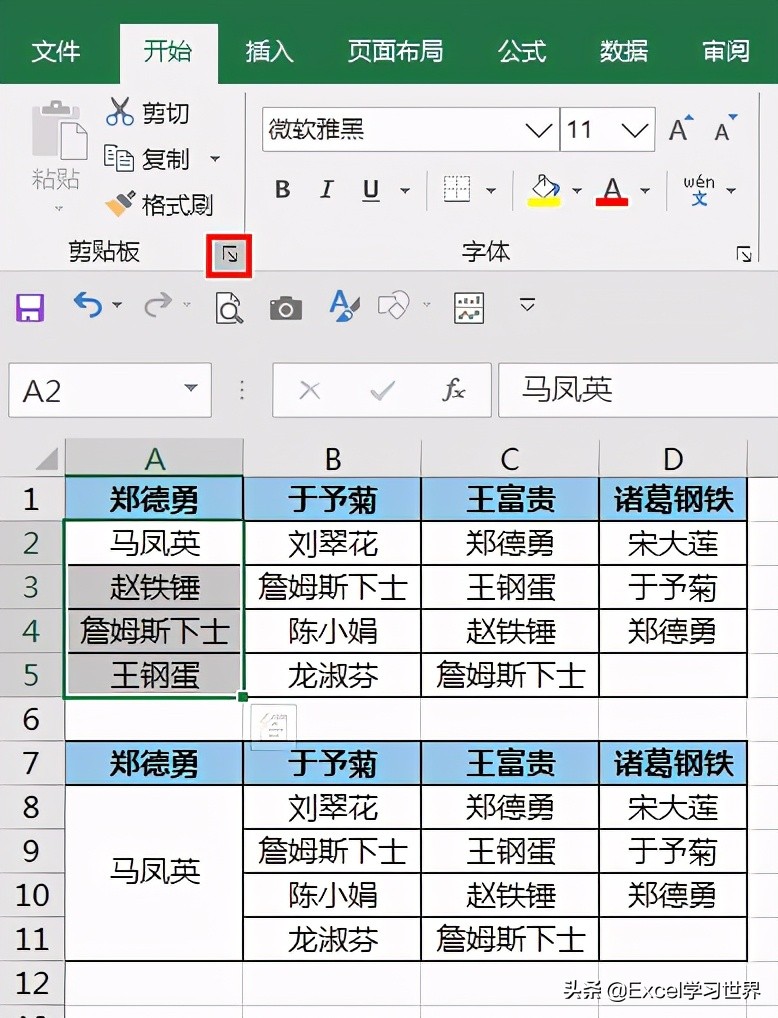The height and width of the screenshot is (1018, 778).
Task: Select column D header
Action: (x=673, y=458)
